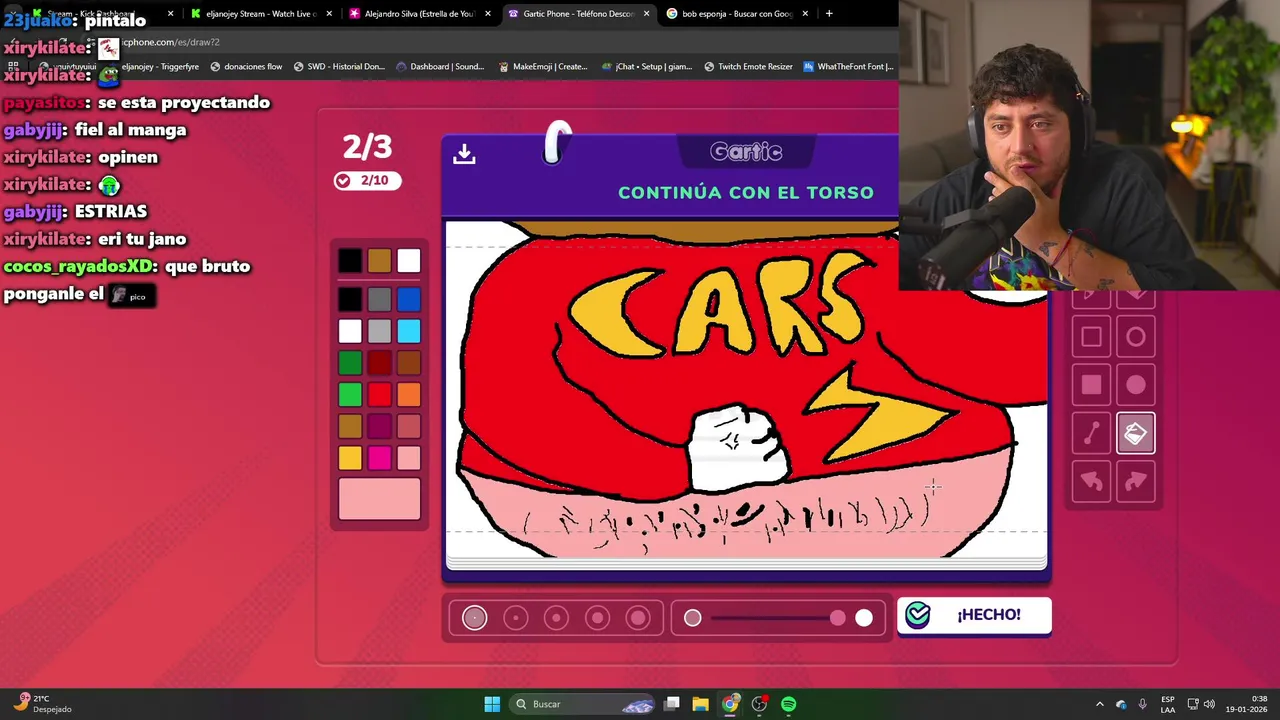Pick the hot pink color swatch

(x=379, y=458)
